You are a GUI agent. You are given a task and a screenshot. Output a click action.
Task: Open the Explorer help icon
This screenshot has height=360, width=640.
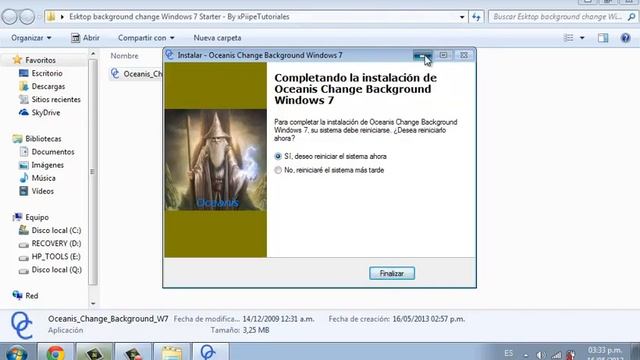point(625,38)
